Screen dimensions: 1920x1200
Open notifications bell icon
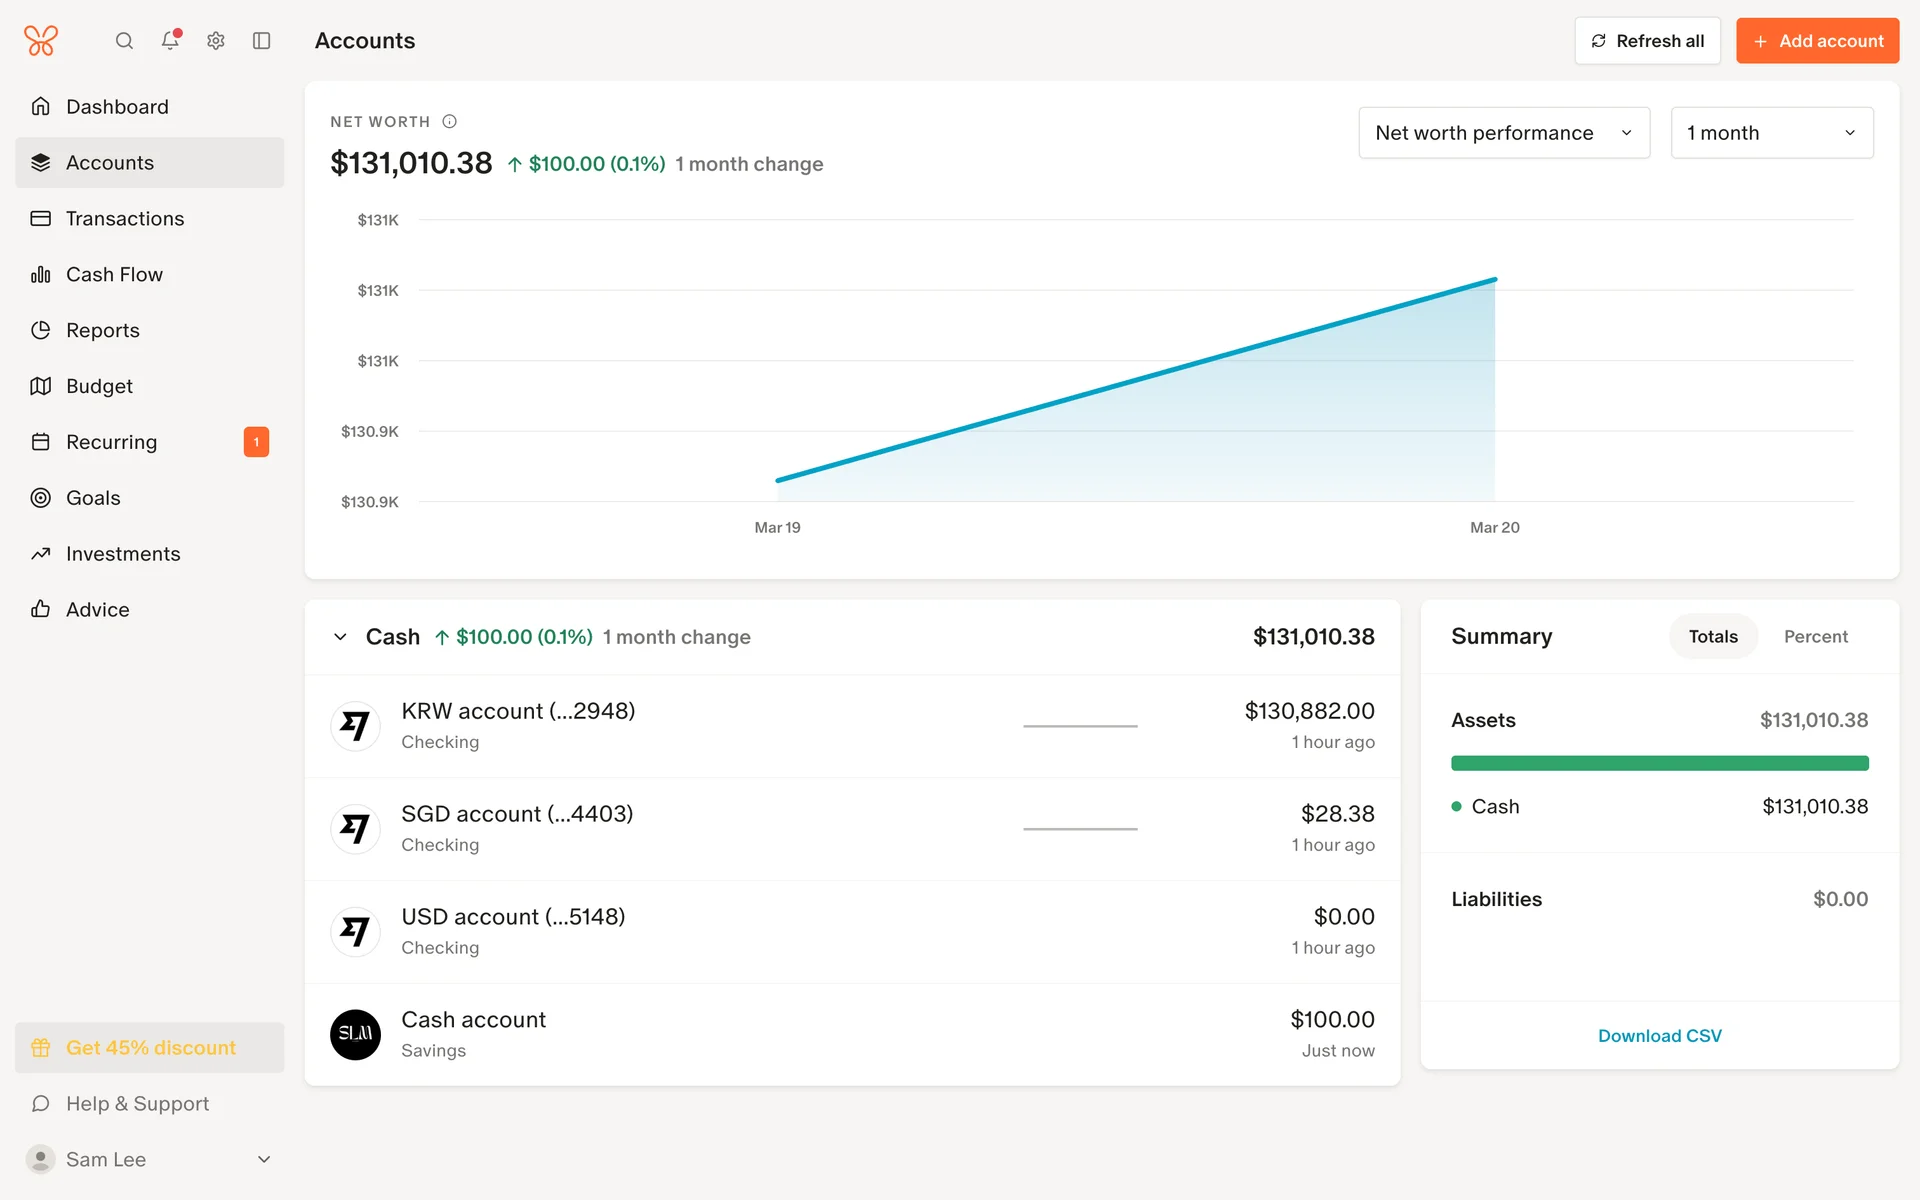click(x=170, y=41)
